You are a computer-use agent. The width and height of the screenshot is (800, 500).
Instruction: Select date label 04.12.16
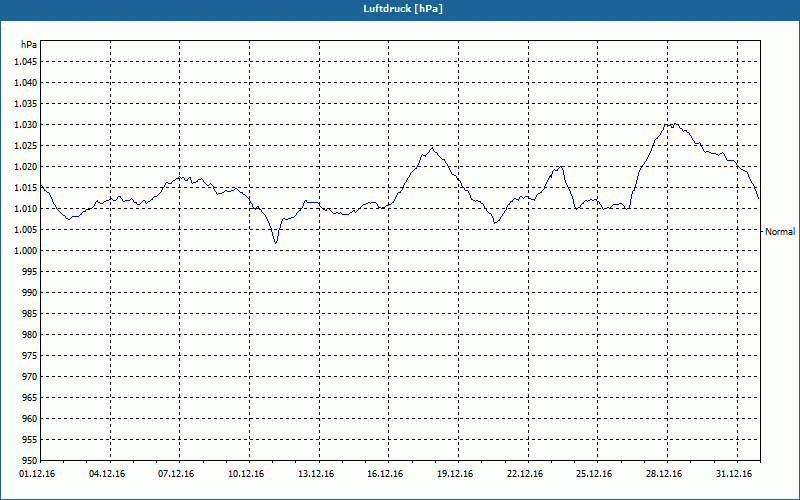[106, 474]
